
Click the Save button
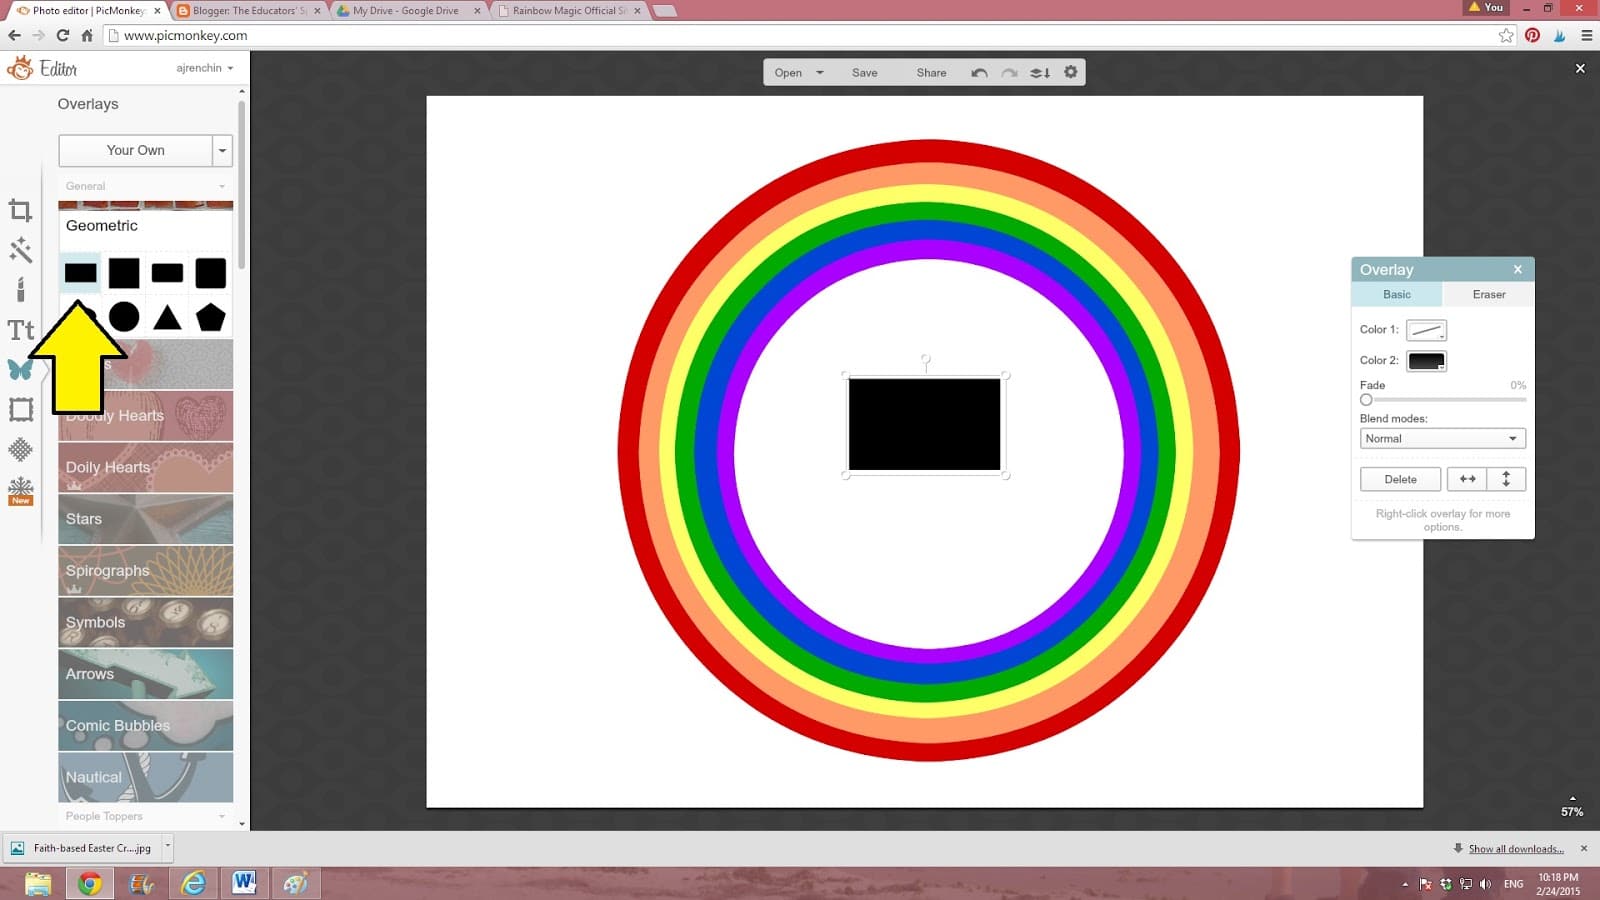[x=864, y=73]
